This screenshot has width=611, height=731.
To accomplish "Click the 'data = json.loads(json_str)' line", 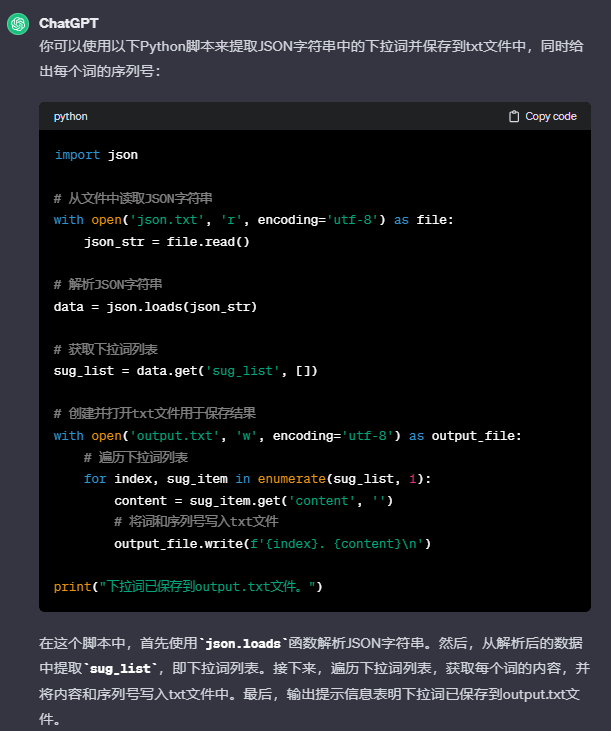I will (x=155, y=306).
